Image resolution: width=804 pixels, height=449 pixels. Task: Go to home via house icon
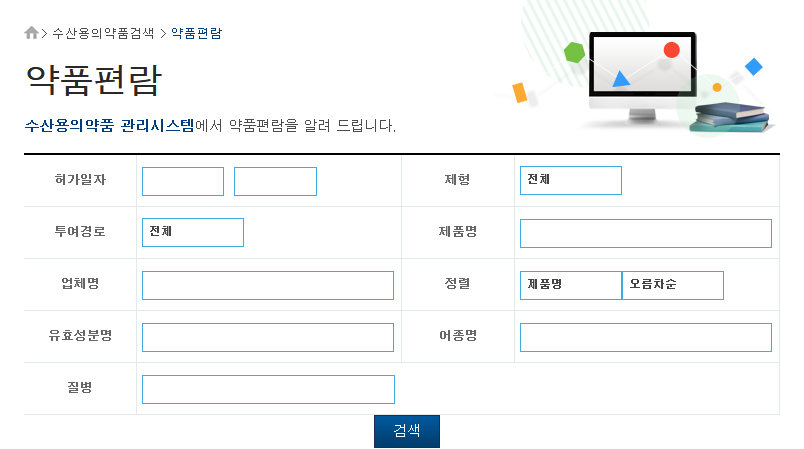pos(31,33)
